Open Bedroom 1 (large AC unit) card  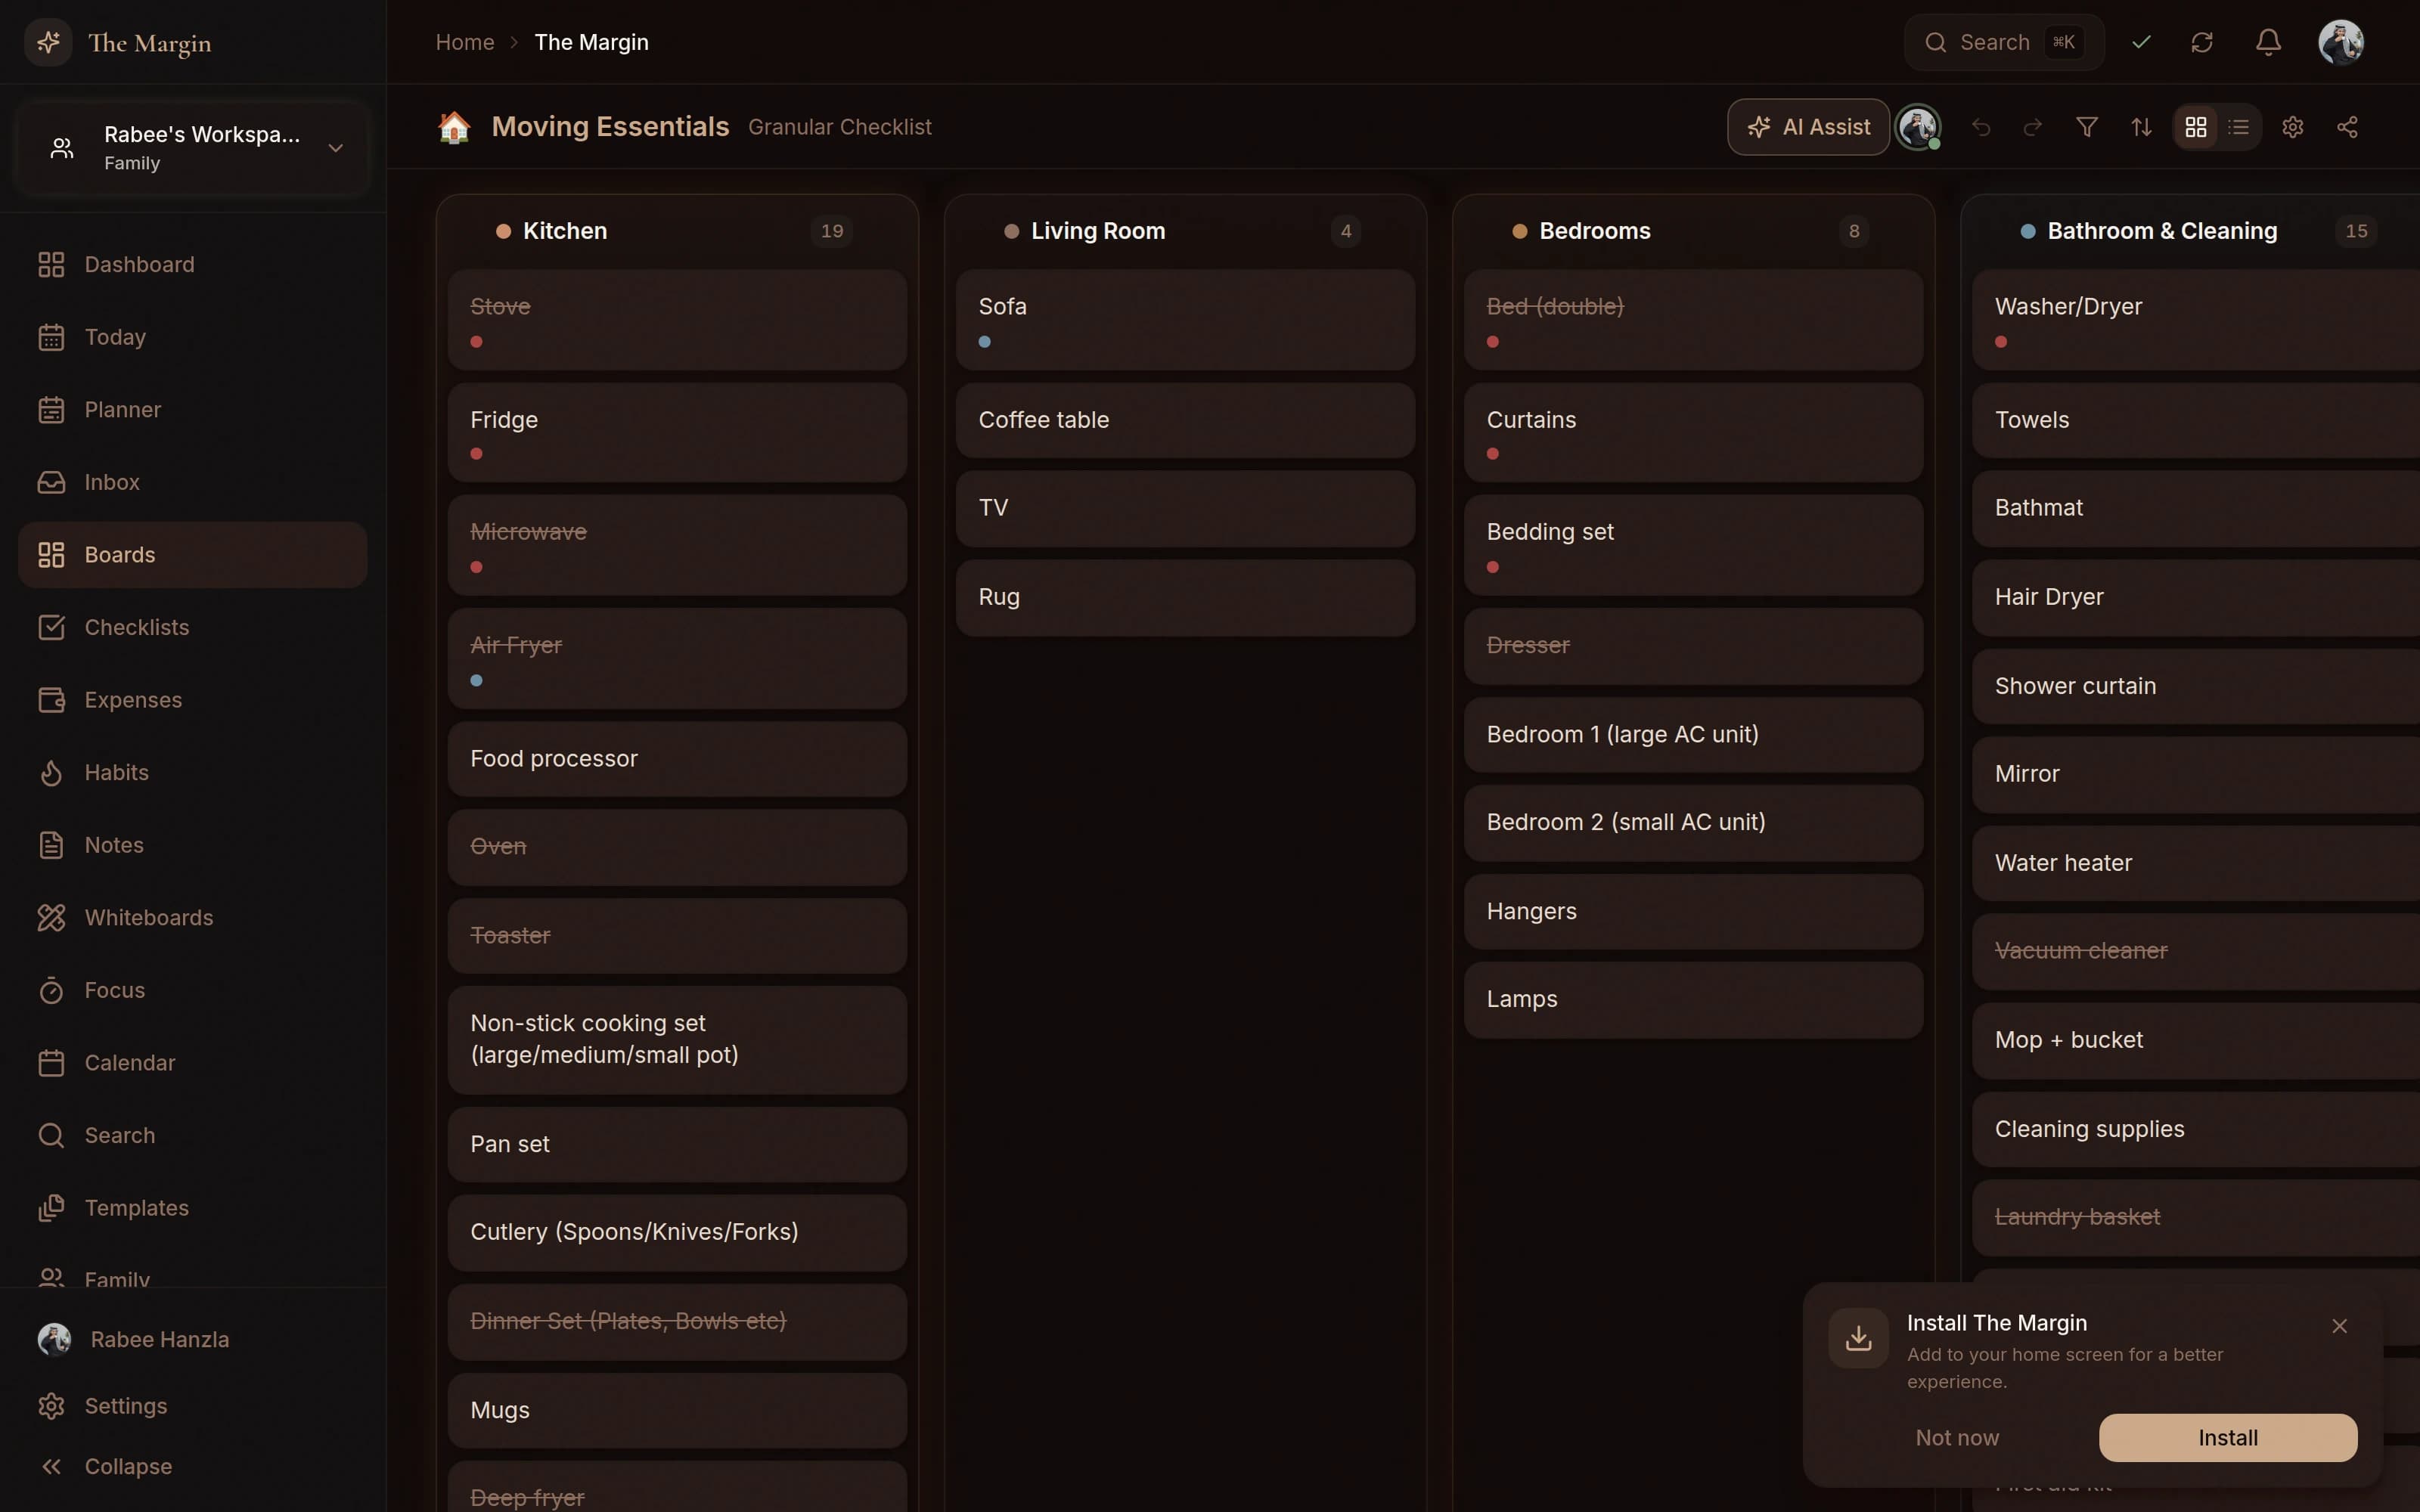(1693, 735)
